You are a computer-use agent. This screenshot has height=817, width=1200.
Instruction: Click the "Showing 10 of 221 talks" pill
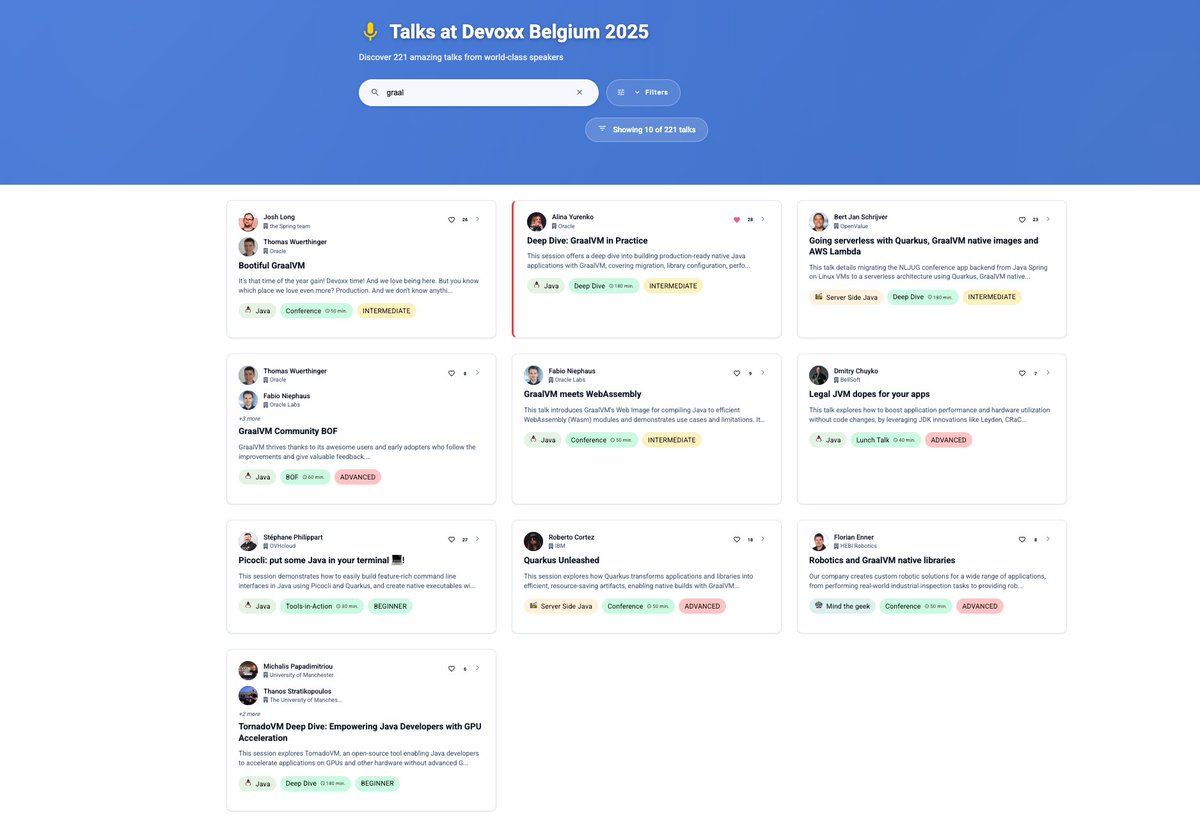pos(646,129)
